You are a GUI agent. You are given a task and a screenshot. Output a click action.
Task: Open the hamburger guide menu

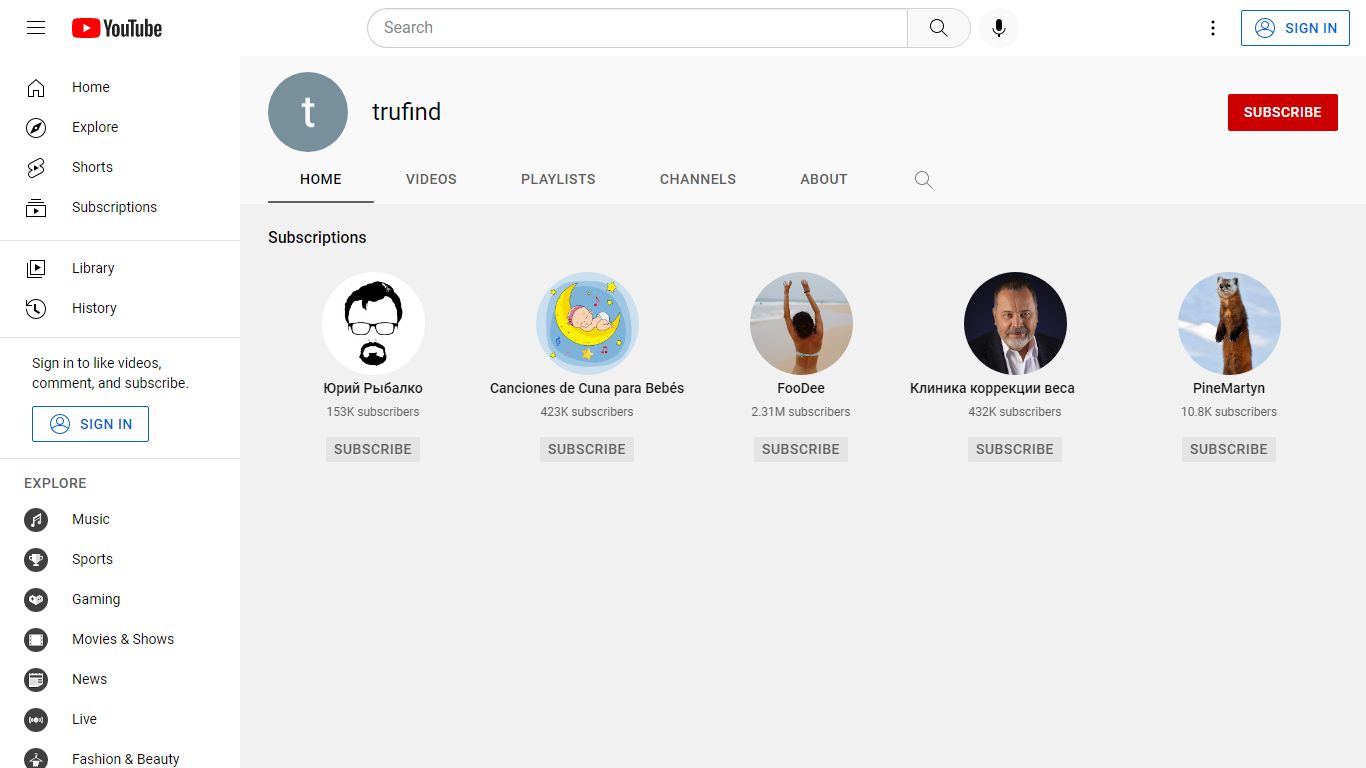(x=36, y=28)
